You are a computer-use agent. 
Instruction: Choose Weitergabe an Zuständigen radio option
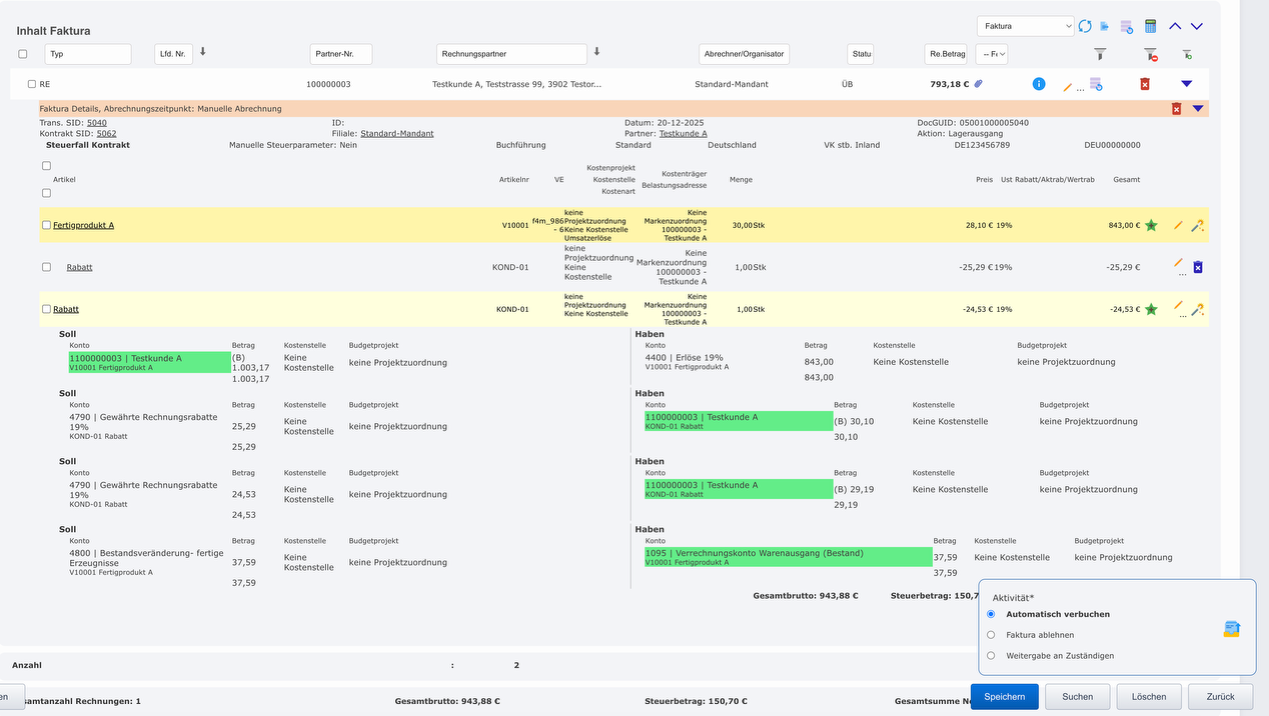pos(991,656)
